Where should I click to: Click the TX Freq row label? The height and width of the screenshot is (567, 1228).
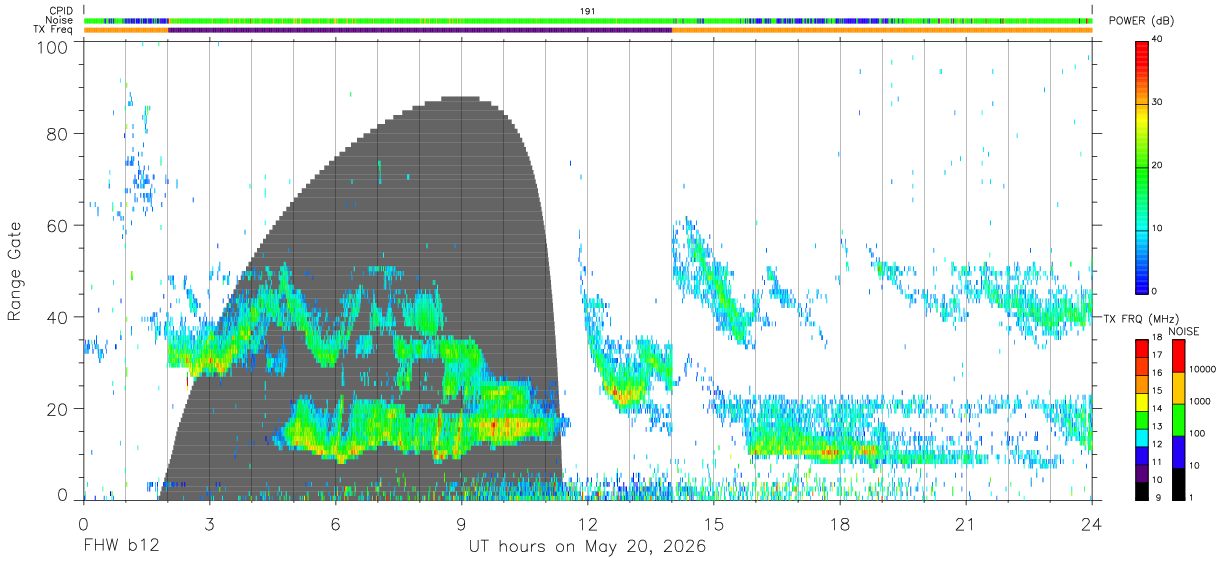click(53, 30)
